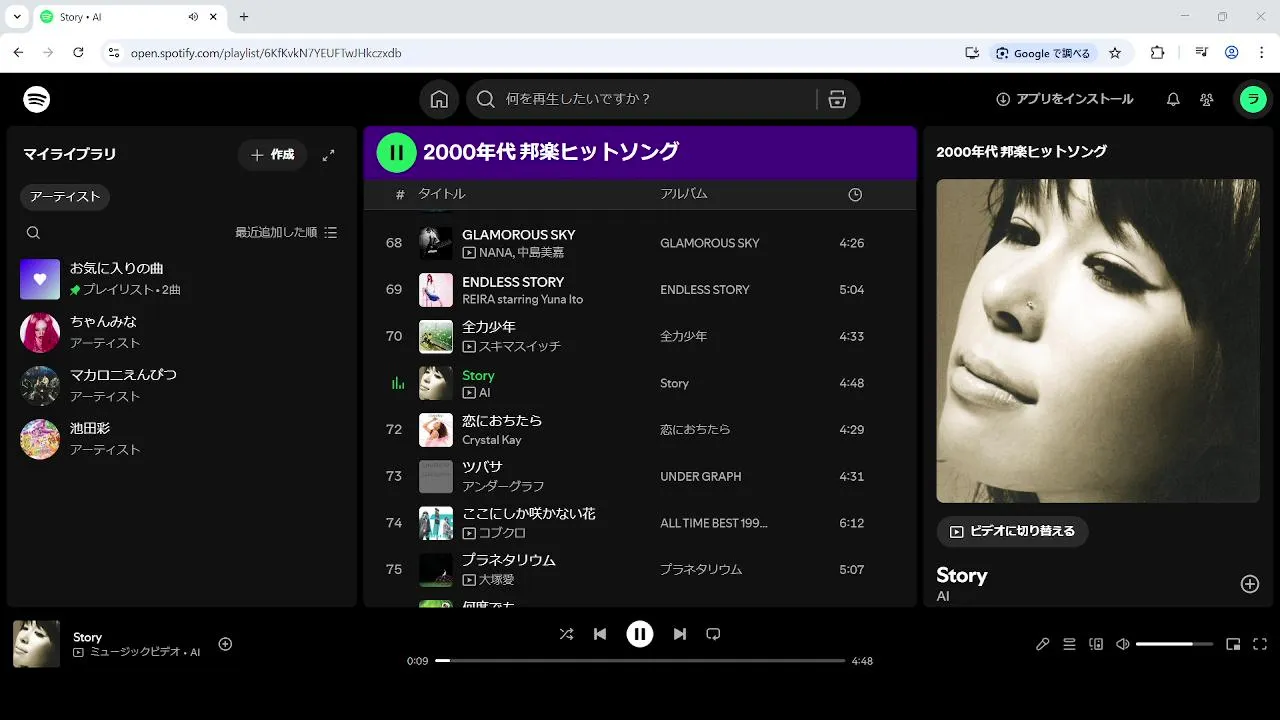Skip to the next track

pyautogui.click(x=680, y=634)
